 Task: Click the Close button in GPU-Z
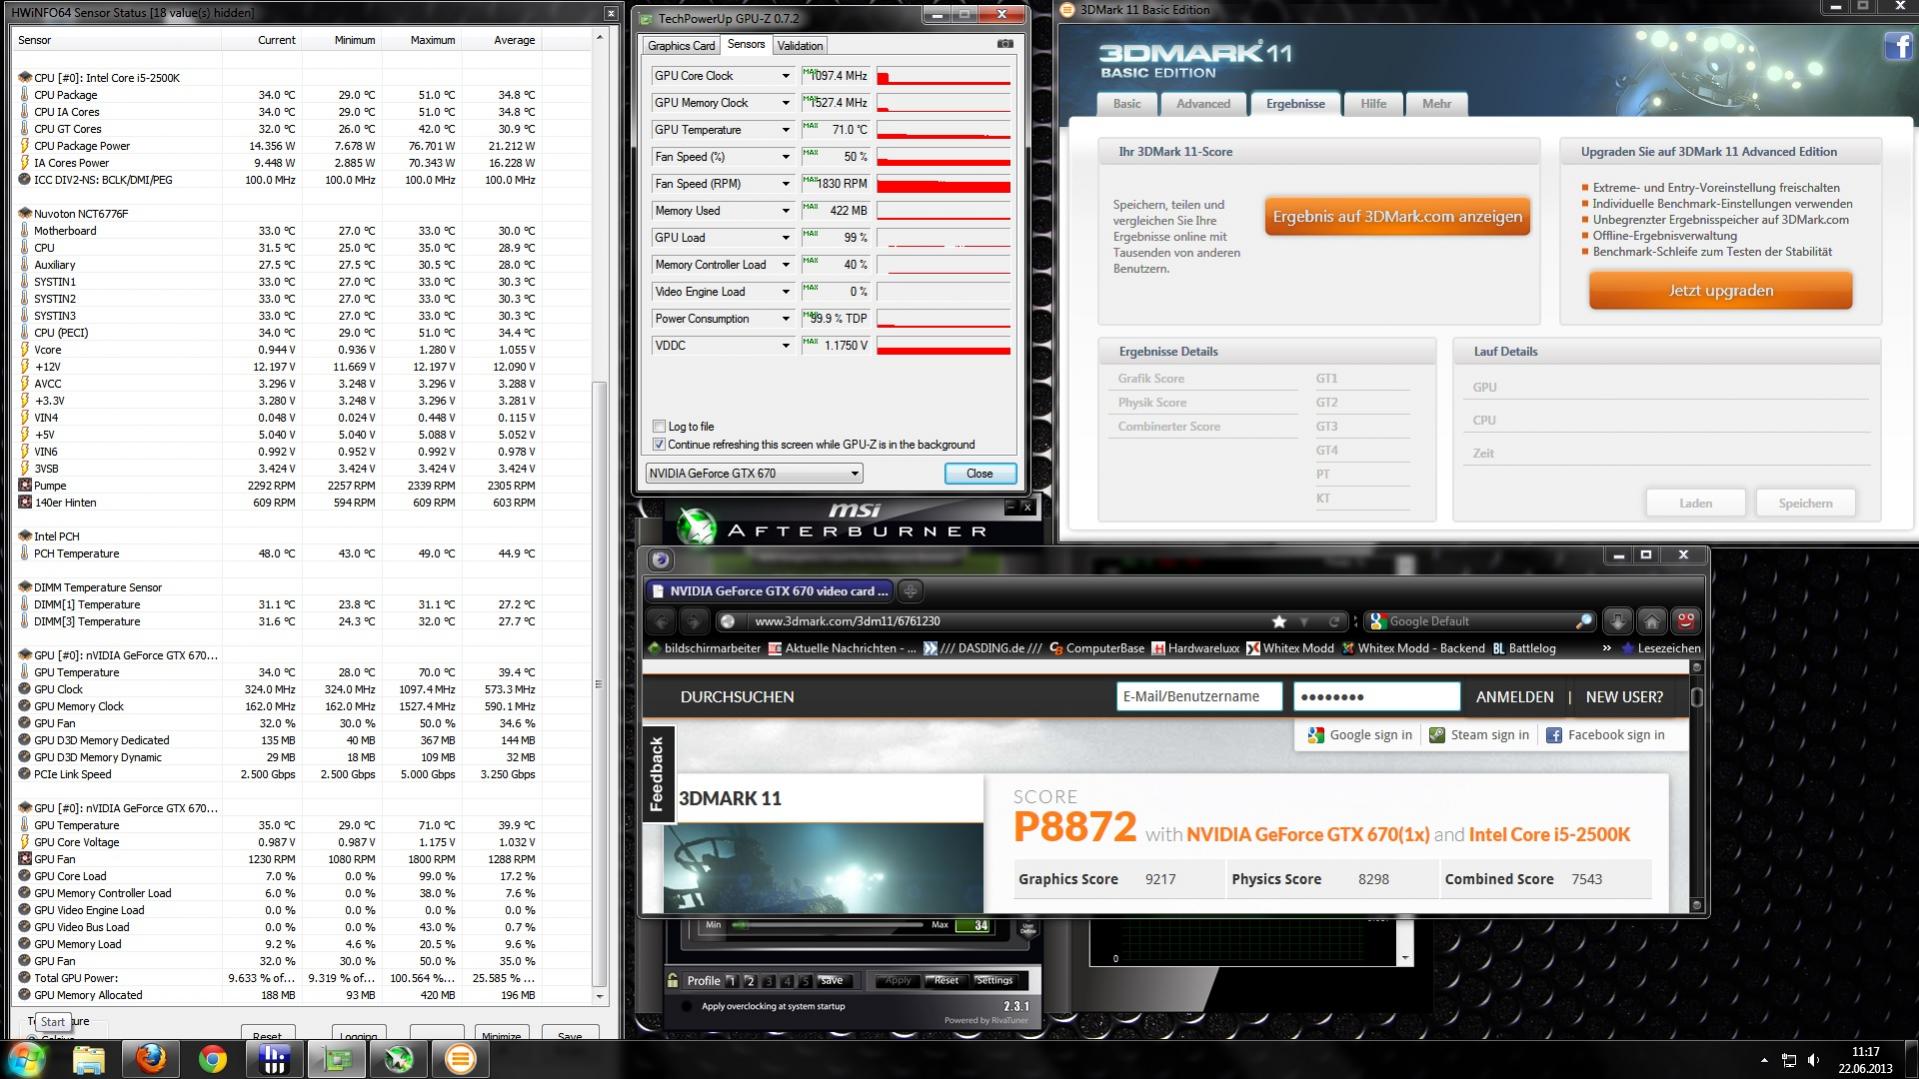979,474
